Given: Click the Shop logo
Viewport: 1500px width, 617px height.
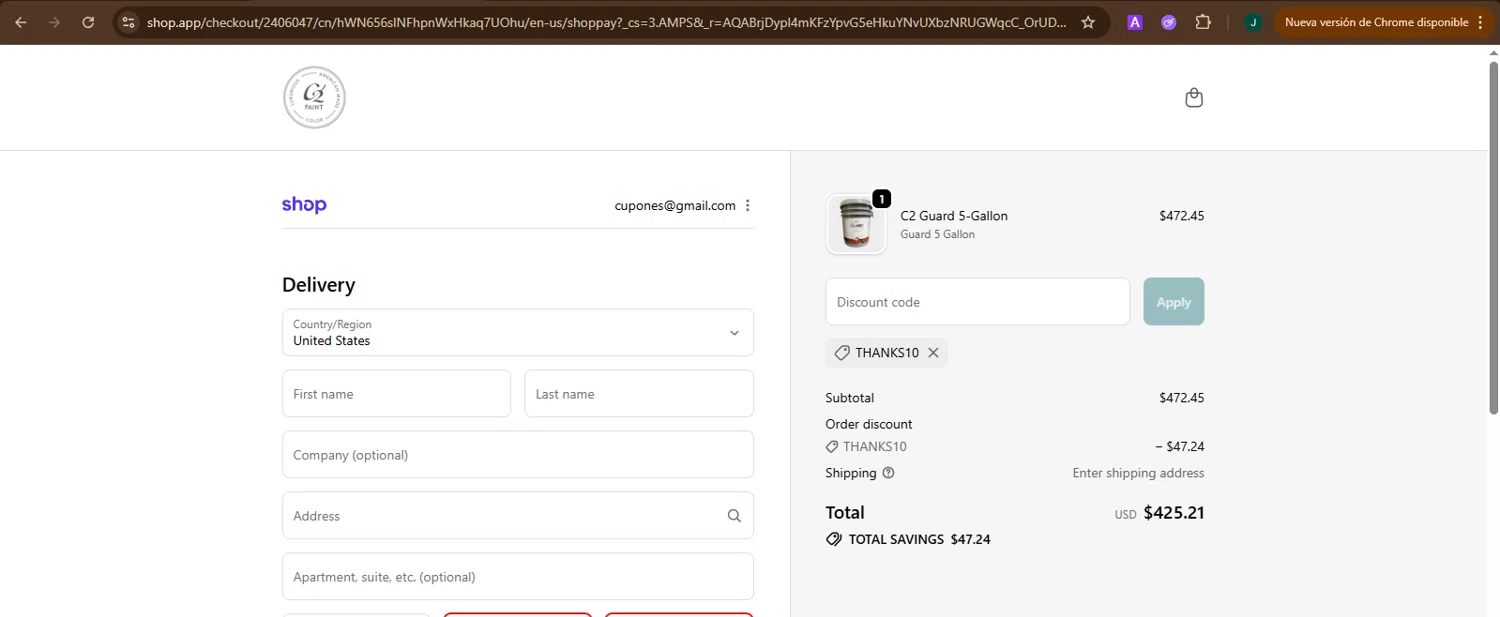Looking at the screenshot, I should 304,205.
